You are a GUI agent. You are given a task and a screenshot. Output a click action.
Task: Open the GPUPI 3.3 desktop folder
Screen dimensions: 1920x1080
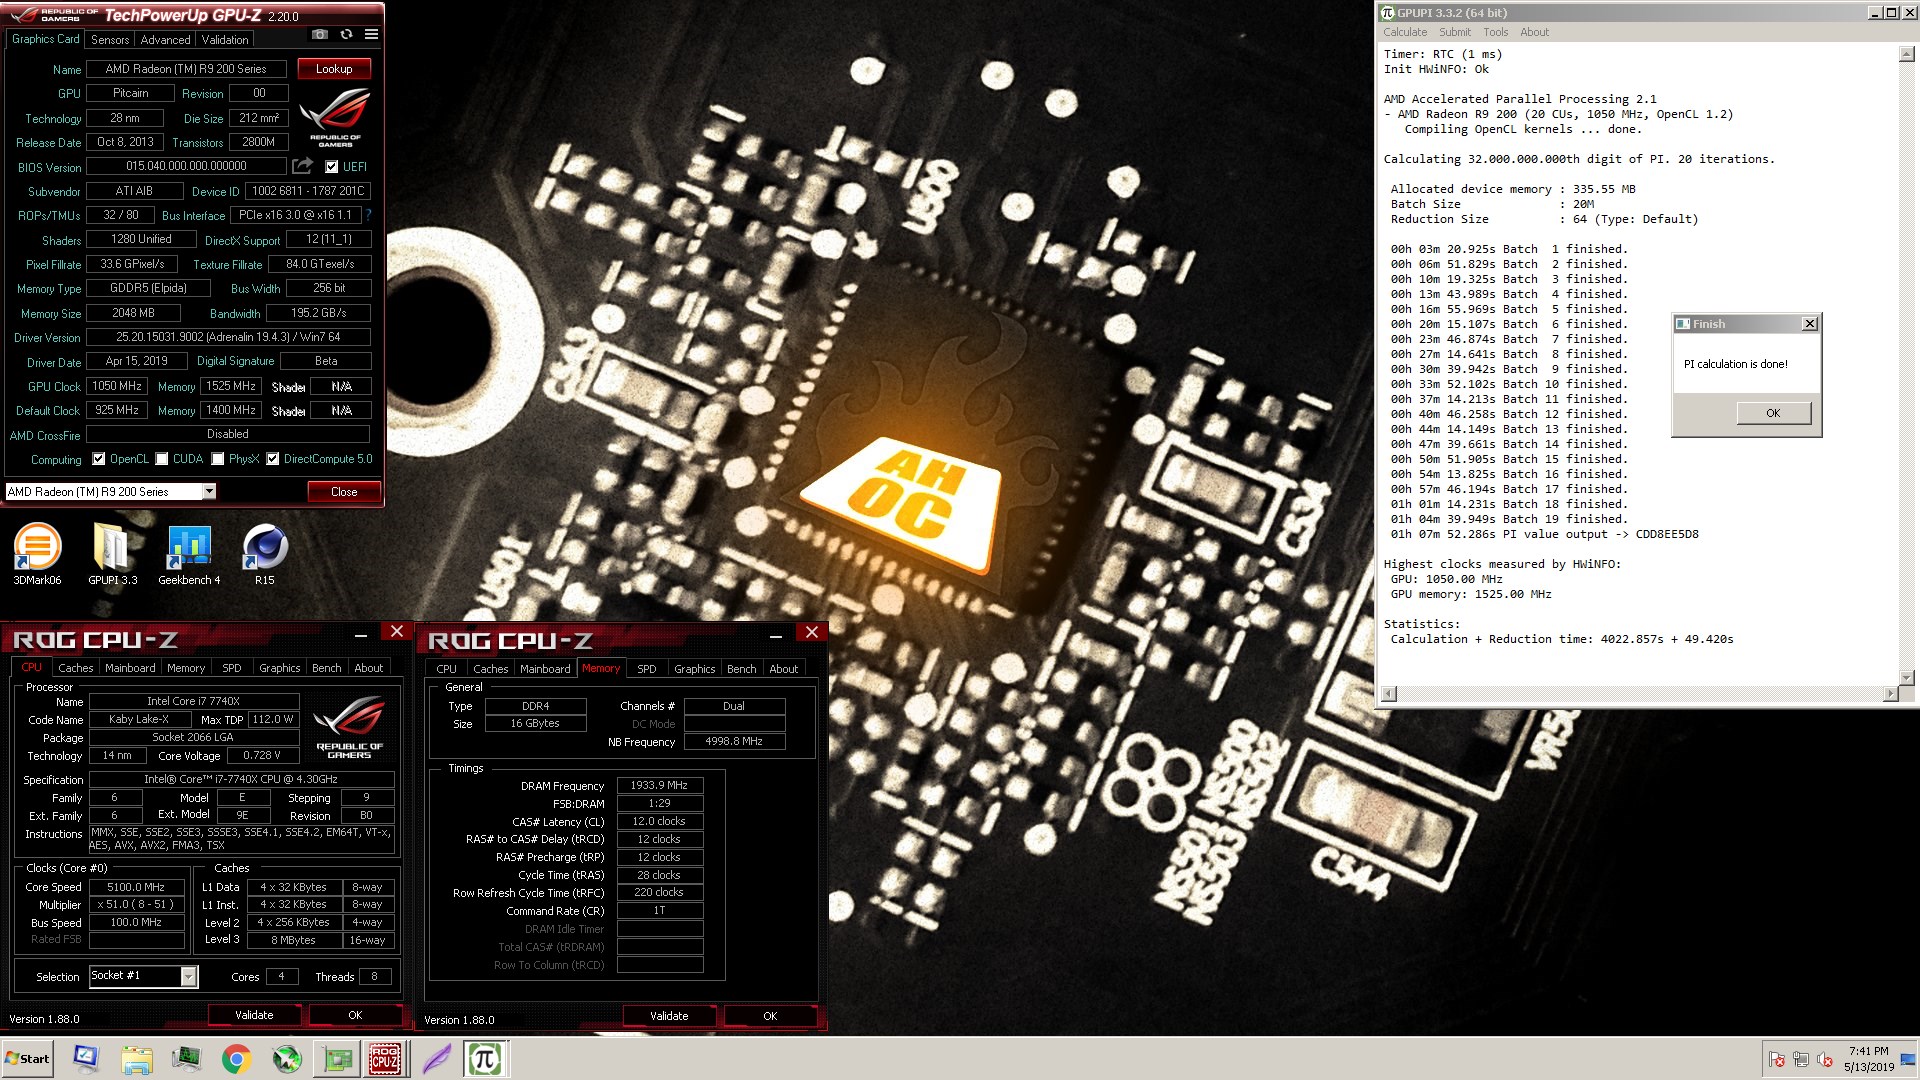pyautogui.click(x=112, y=554)
